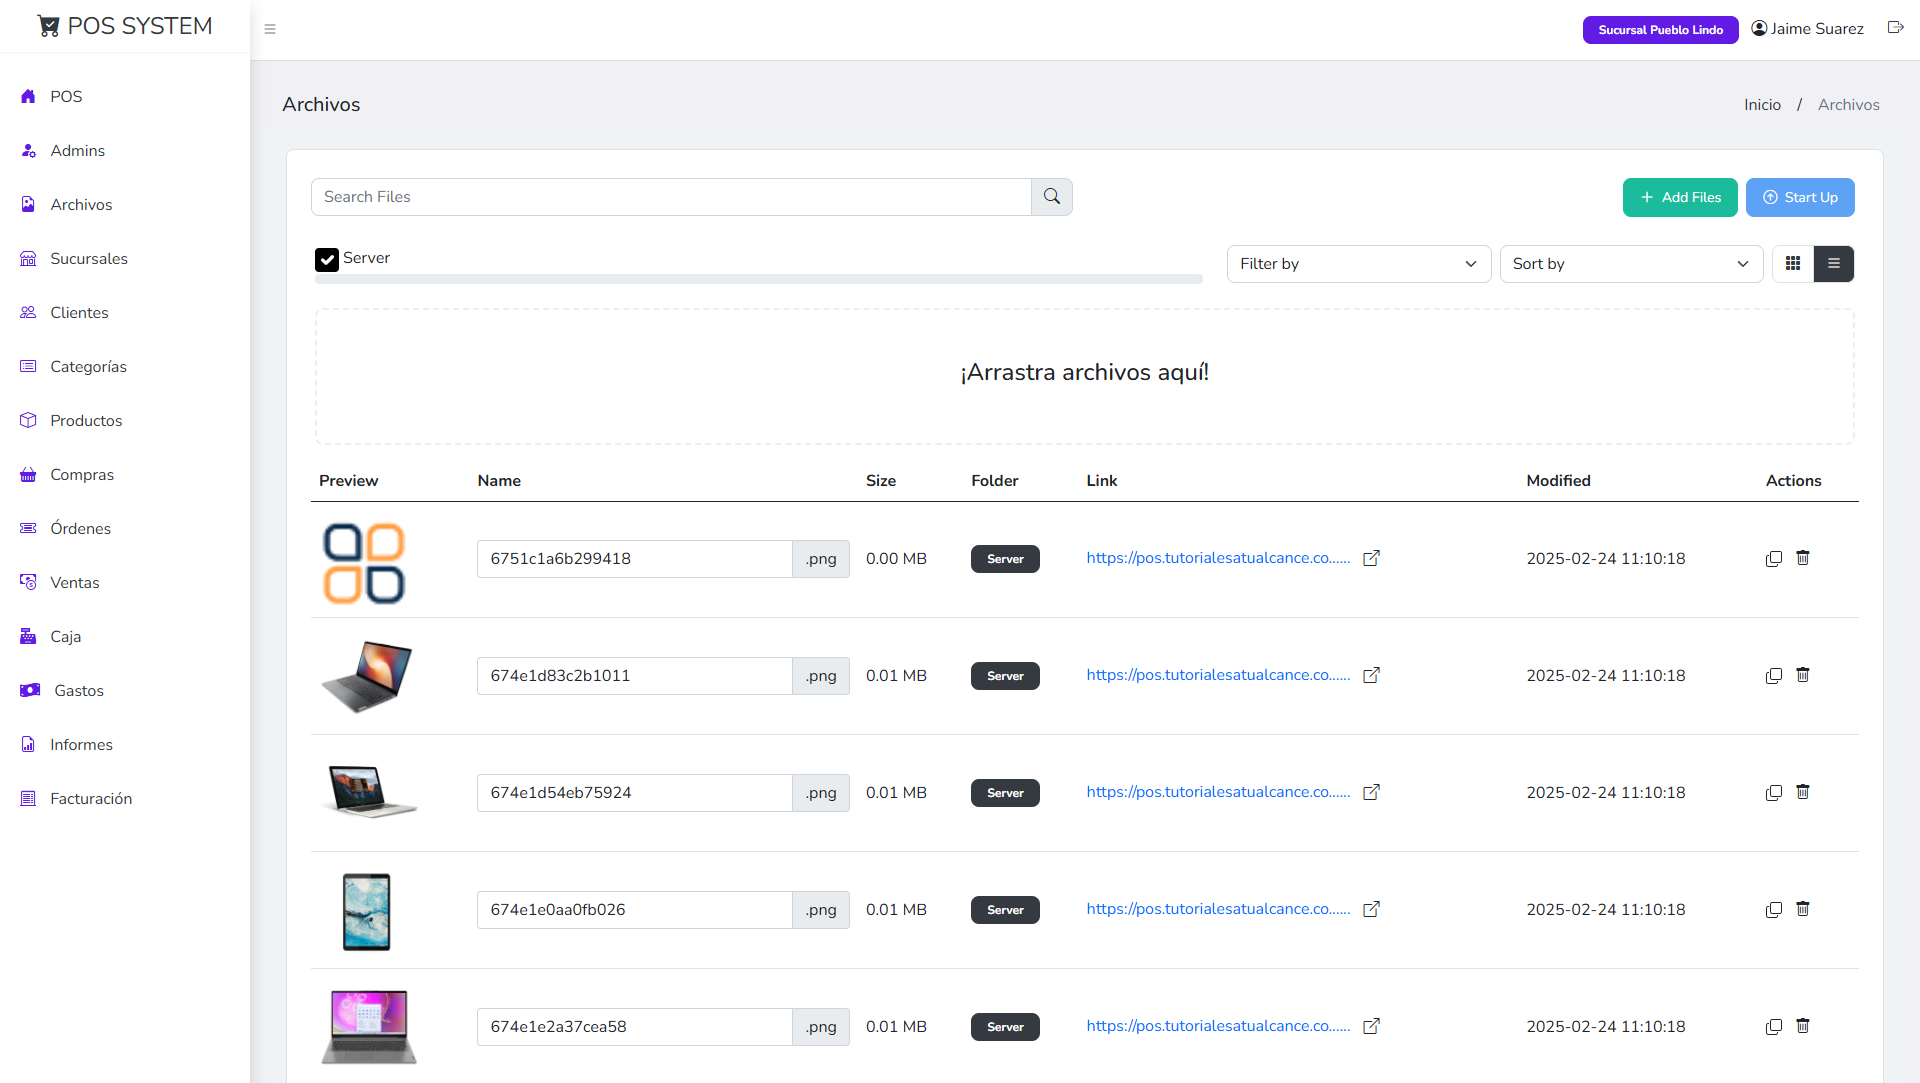
Task: Switch to list view icon
Action: coord(1833,264)
